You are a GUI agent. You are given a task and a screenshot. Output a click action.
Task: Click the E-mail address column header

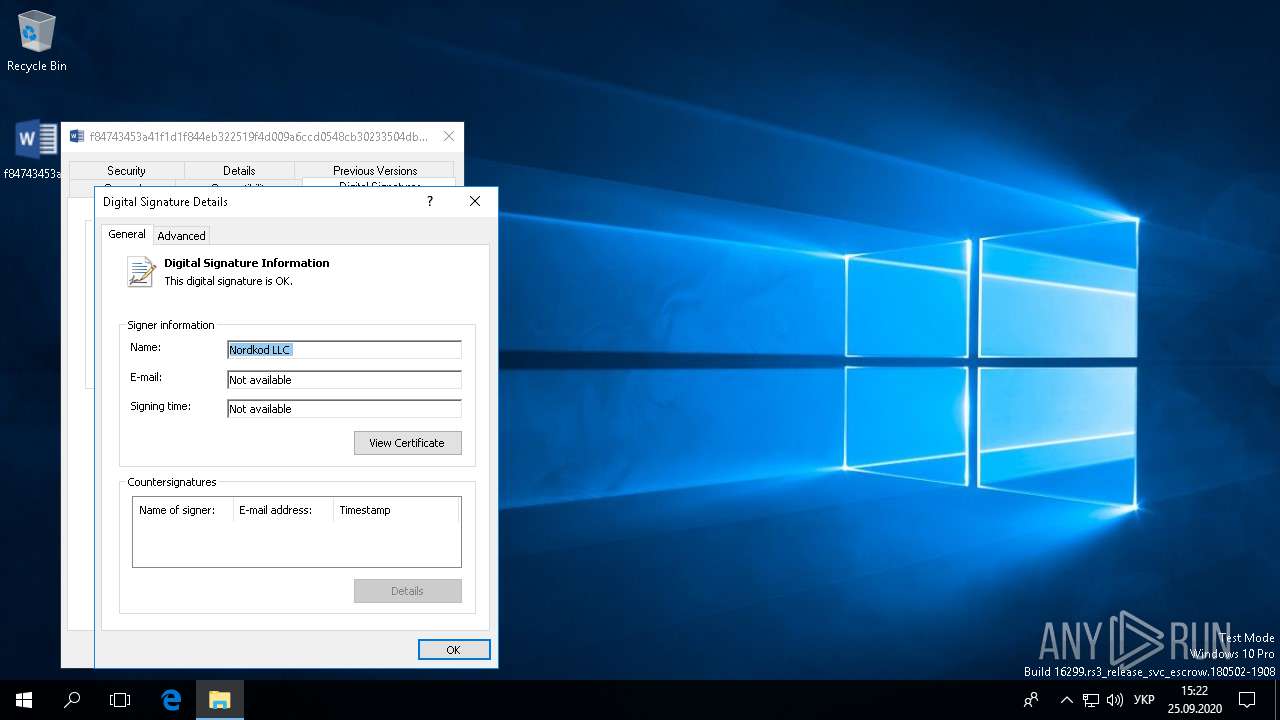point(283,510)
